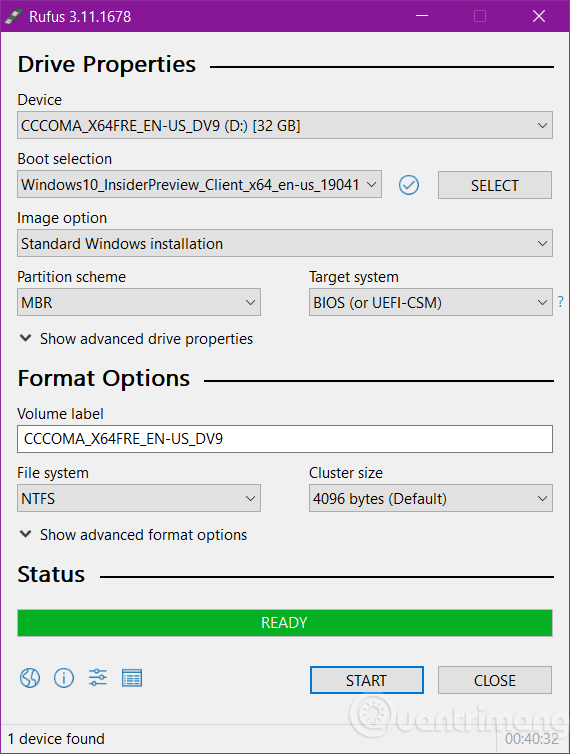Click the Rufus USB title bar icon
Screen dimensions: 570x754
click(14, 16)
